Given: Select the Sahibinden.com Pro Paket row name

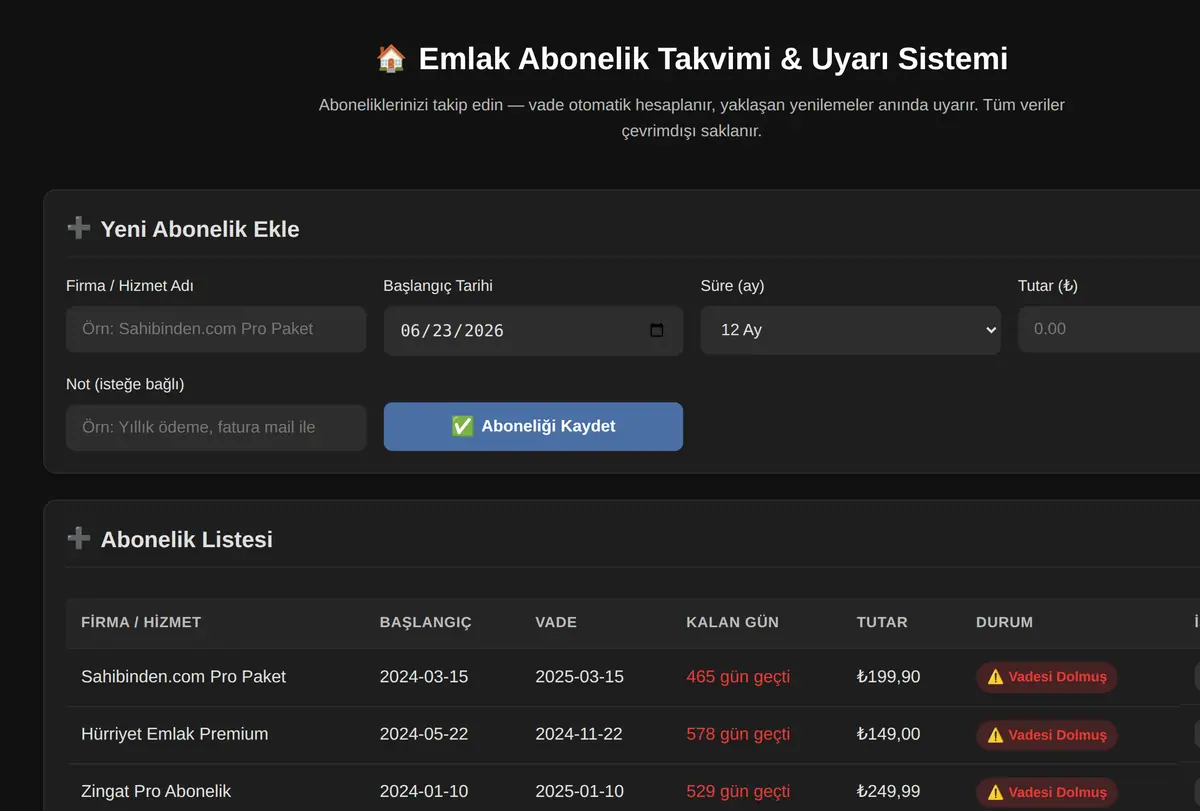Looking at the screenshot, I should [183, 677].
